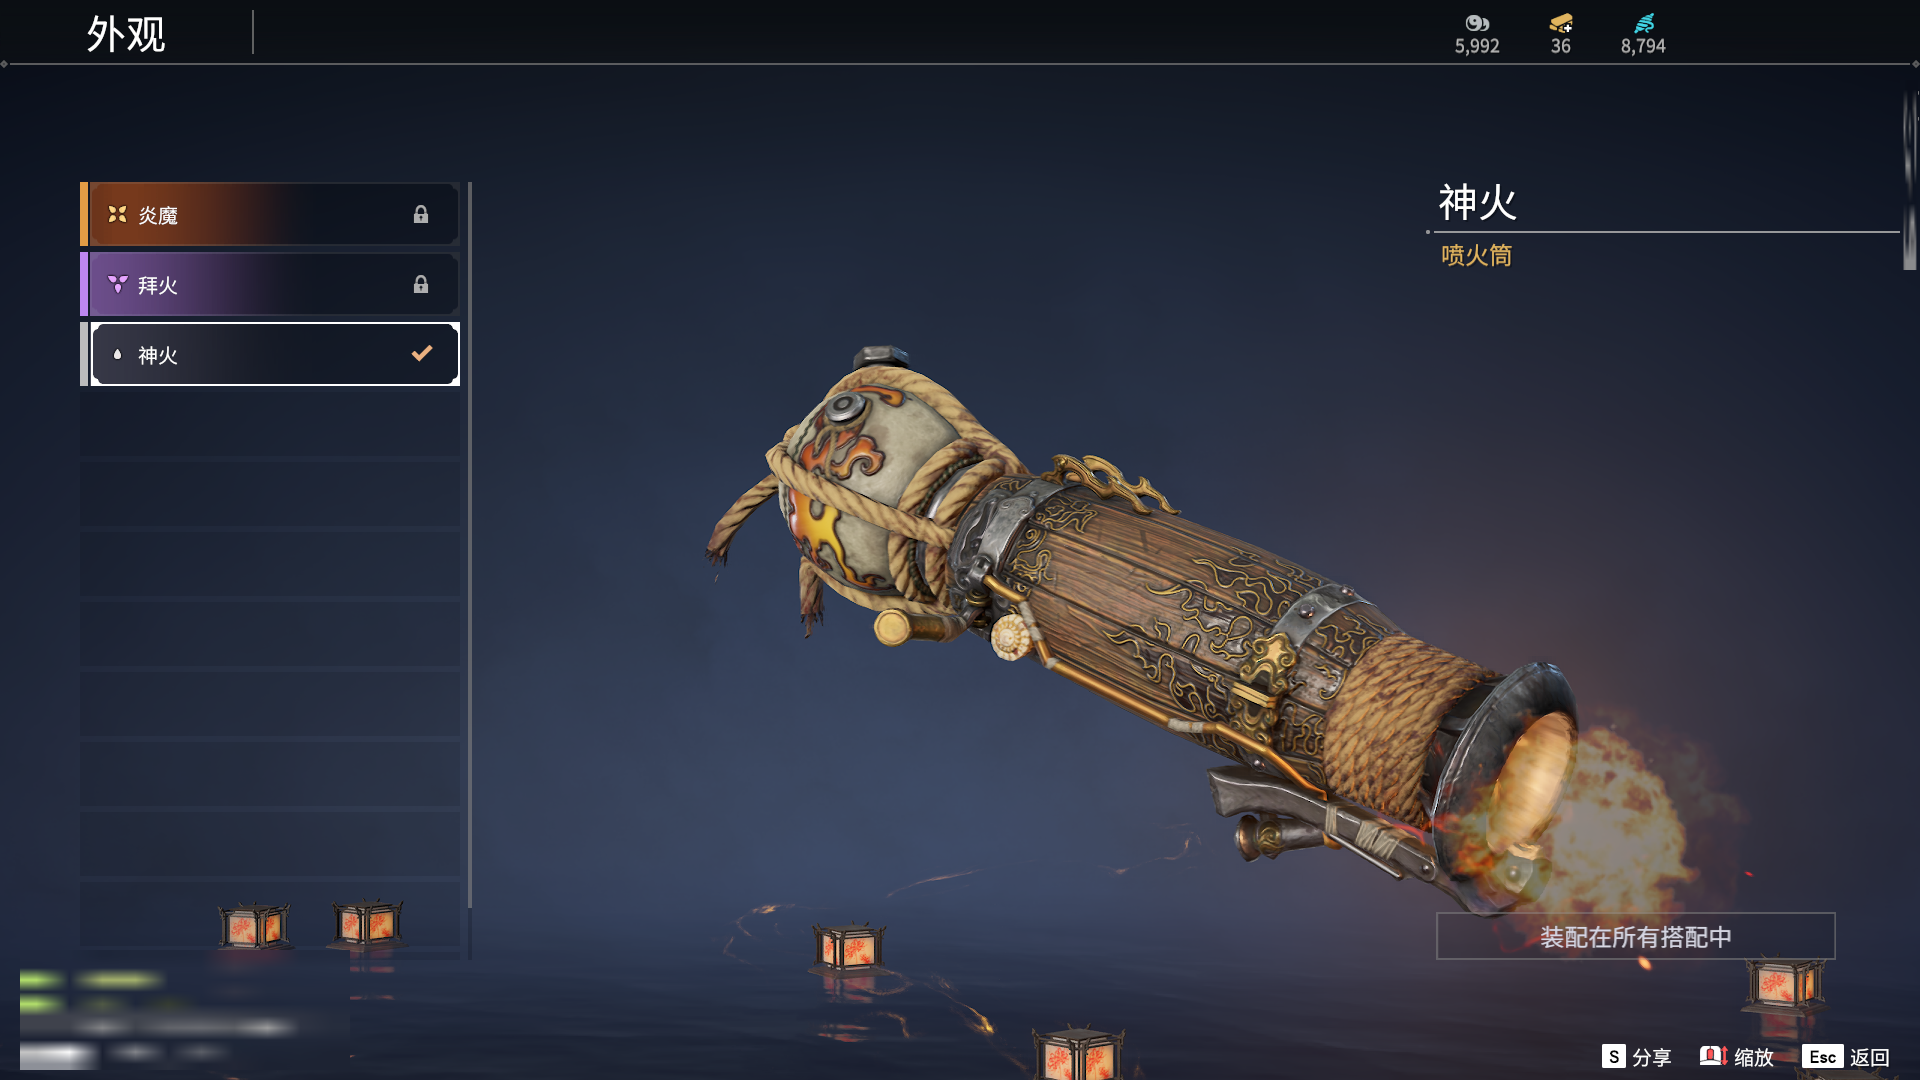Click the 喷火筒 weapon type label
This screenshot has height=1080, width=1920.
coord(1476,255)
